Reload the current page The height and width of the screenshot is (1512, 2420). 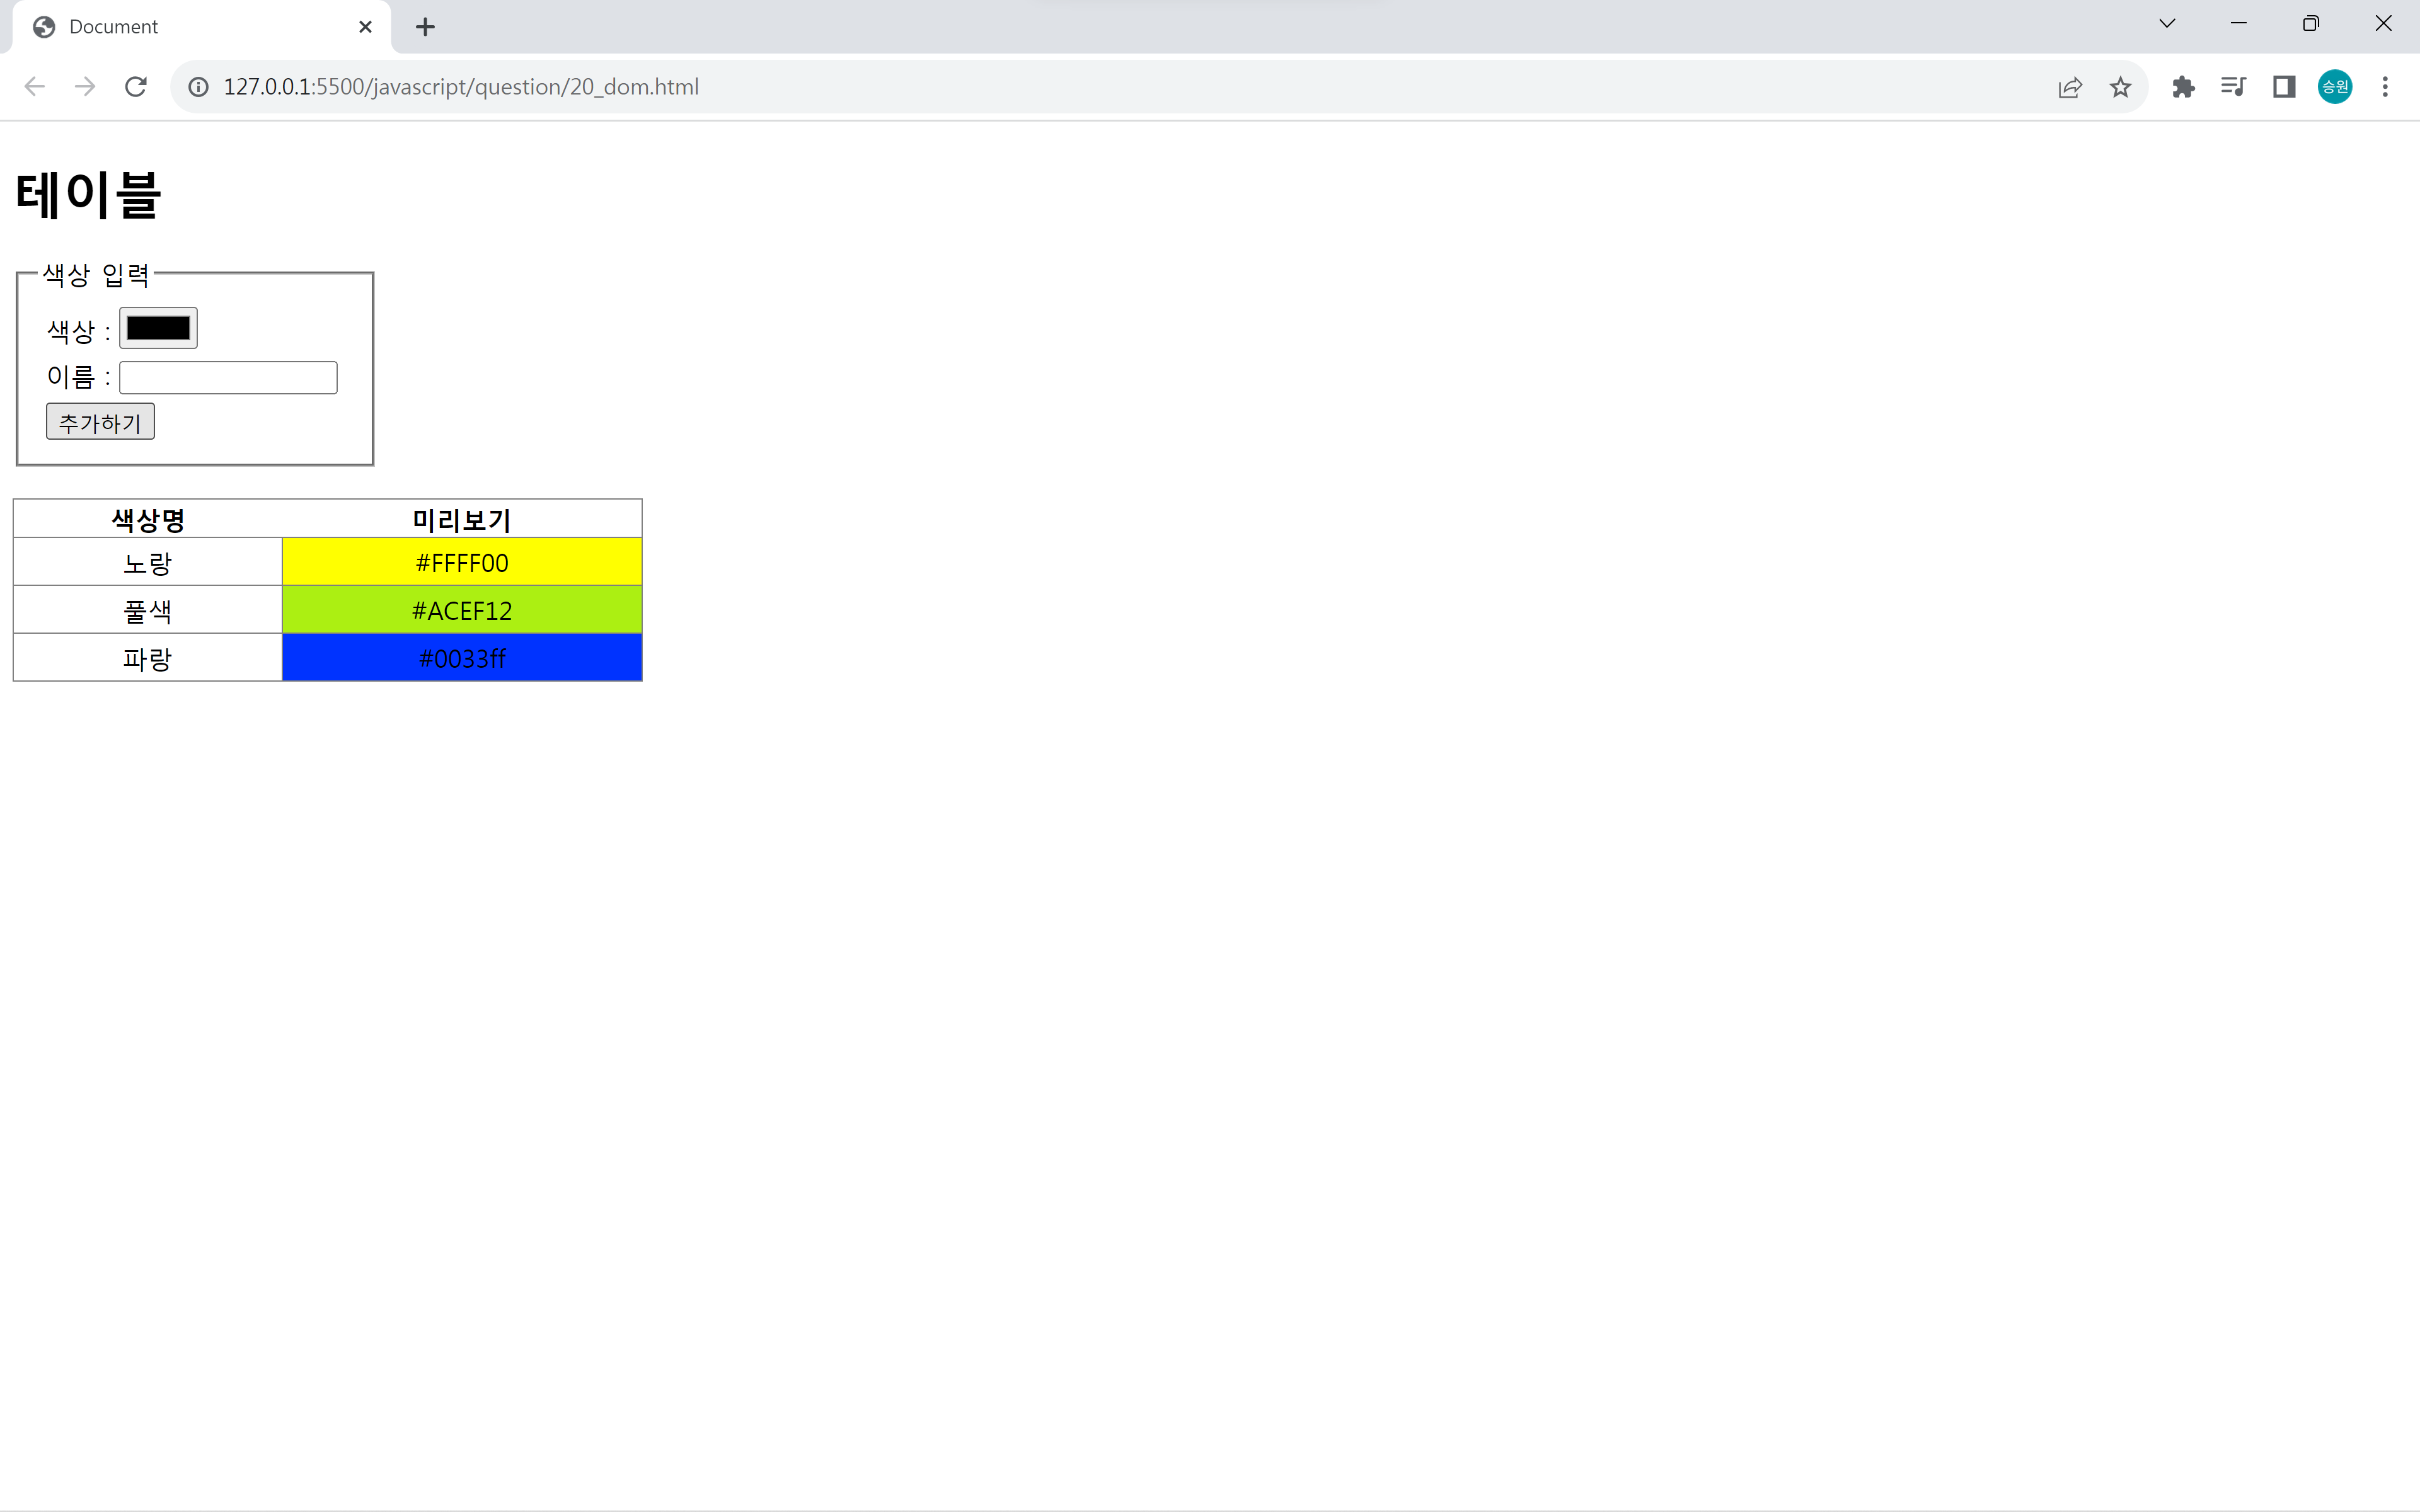pos(136,87)
